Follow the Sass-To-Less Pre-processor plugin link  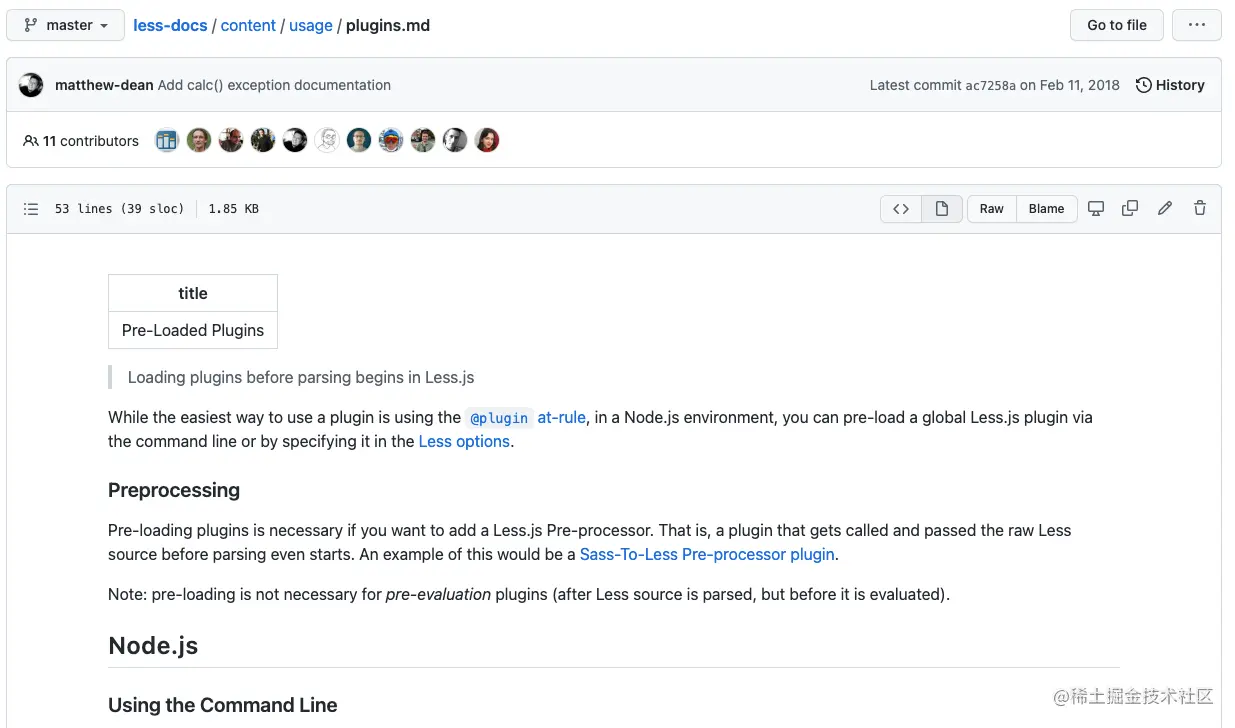707,554
